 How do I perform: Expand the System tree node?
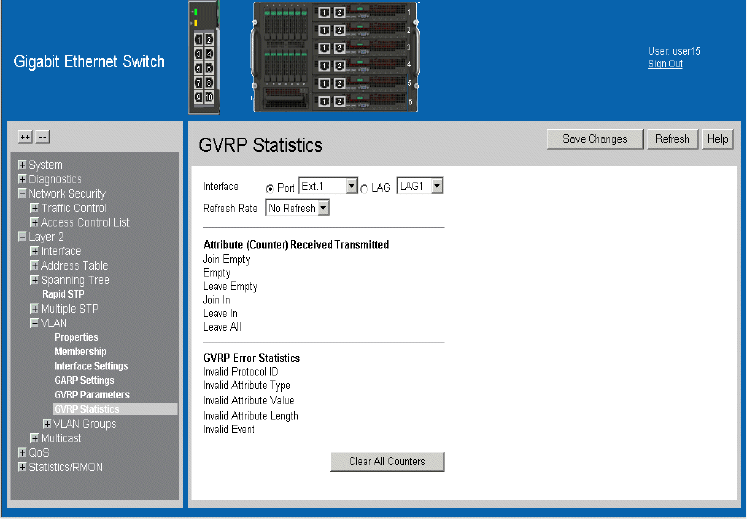tap(22, 165)
